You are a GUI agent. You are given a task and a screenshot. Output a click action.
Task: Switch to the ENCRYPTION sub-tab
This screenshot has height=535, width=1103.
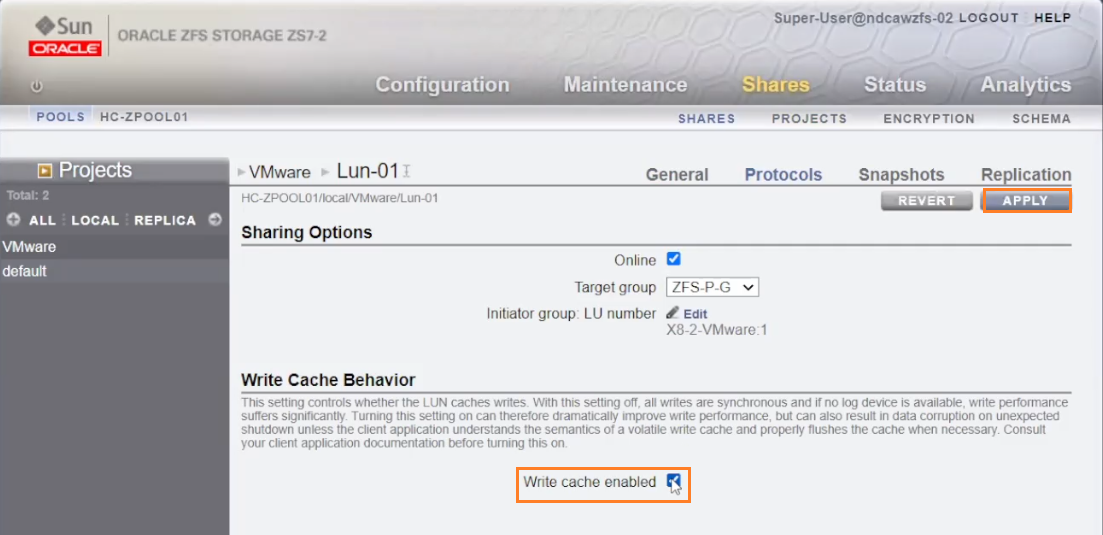point(929,119)
